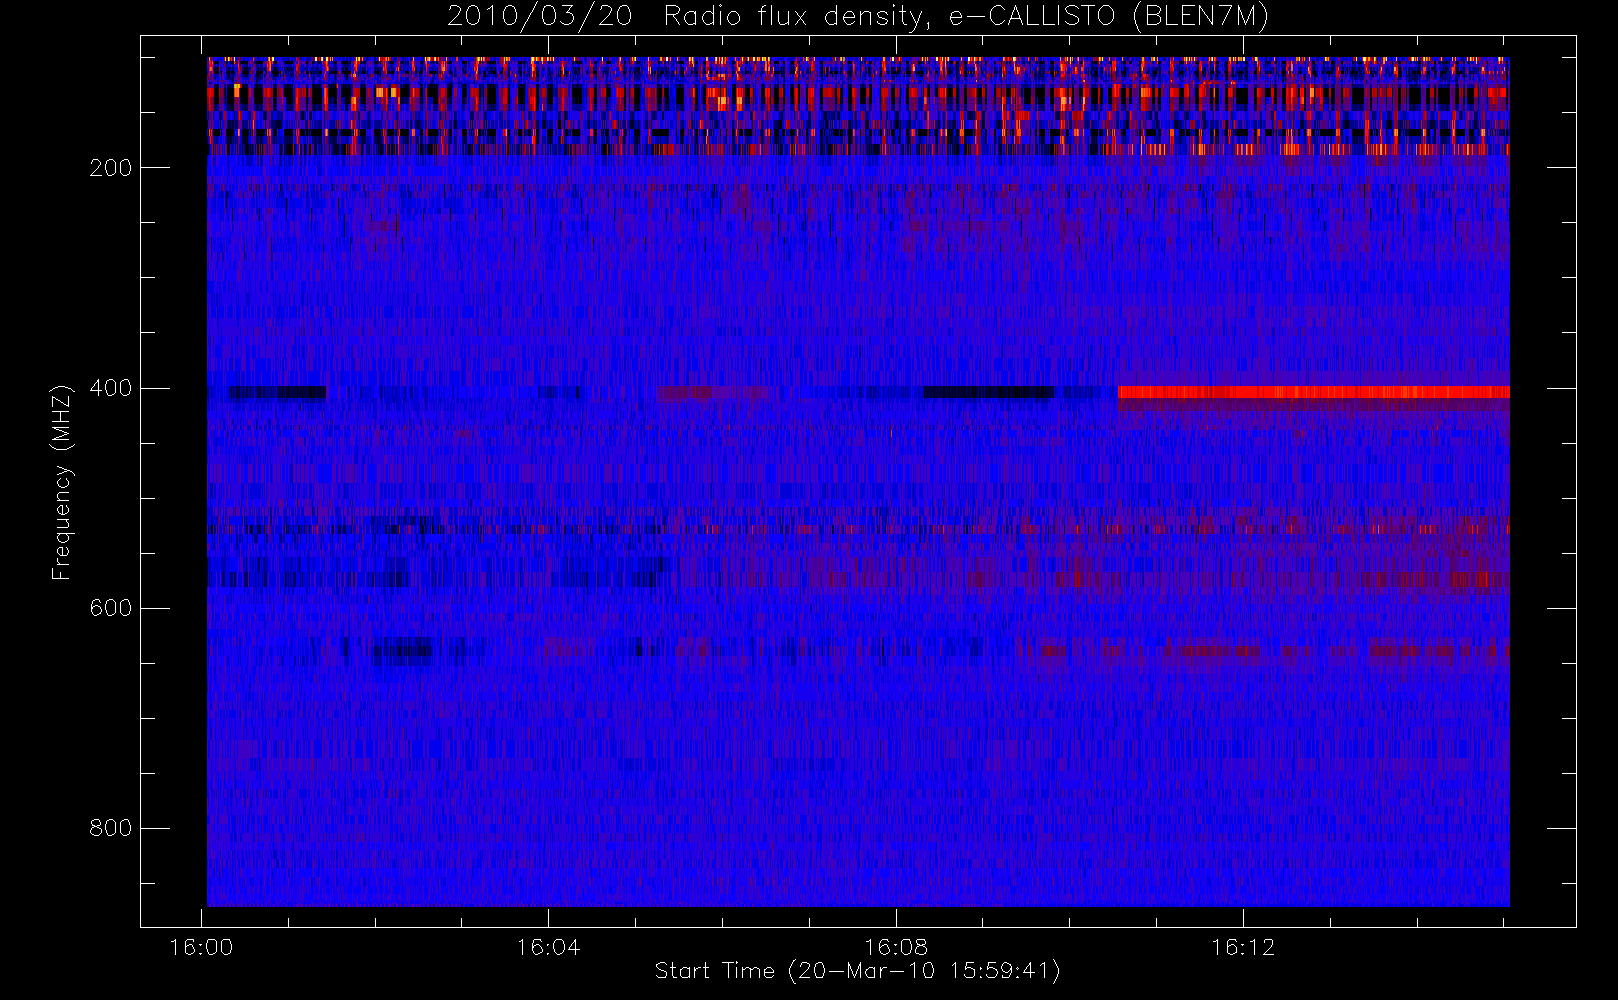
Task: Click the long dark 400 MHz segment before the red band
Action: pos(988,392)
